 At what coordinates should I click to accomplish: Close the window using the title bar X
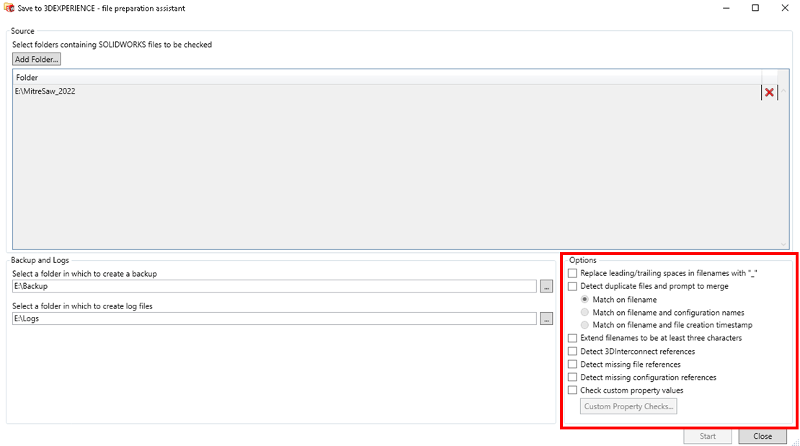point(785,8)
